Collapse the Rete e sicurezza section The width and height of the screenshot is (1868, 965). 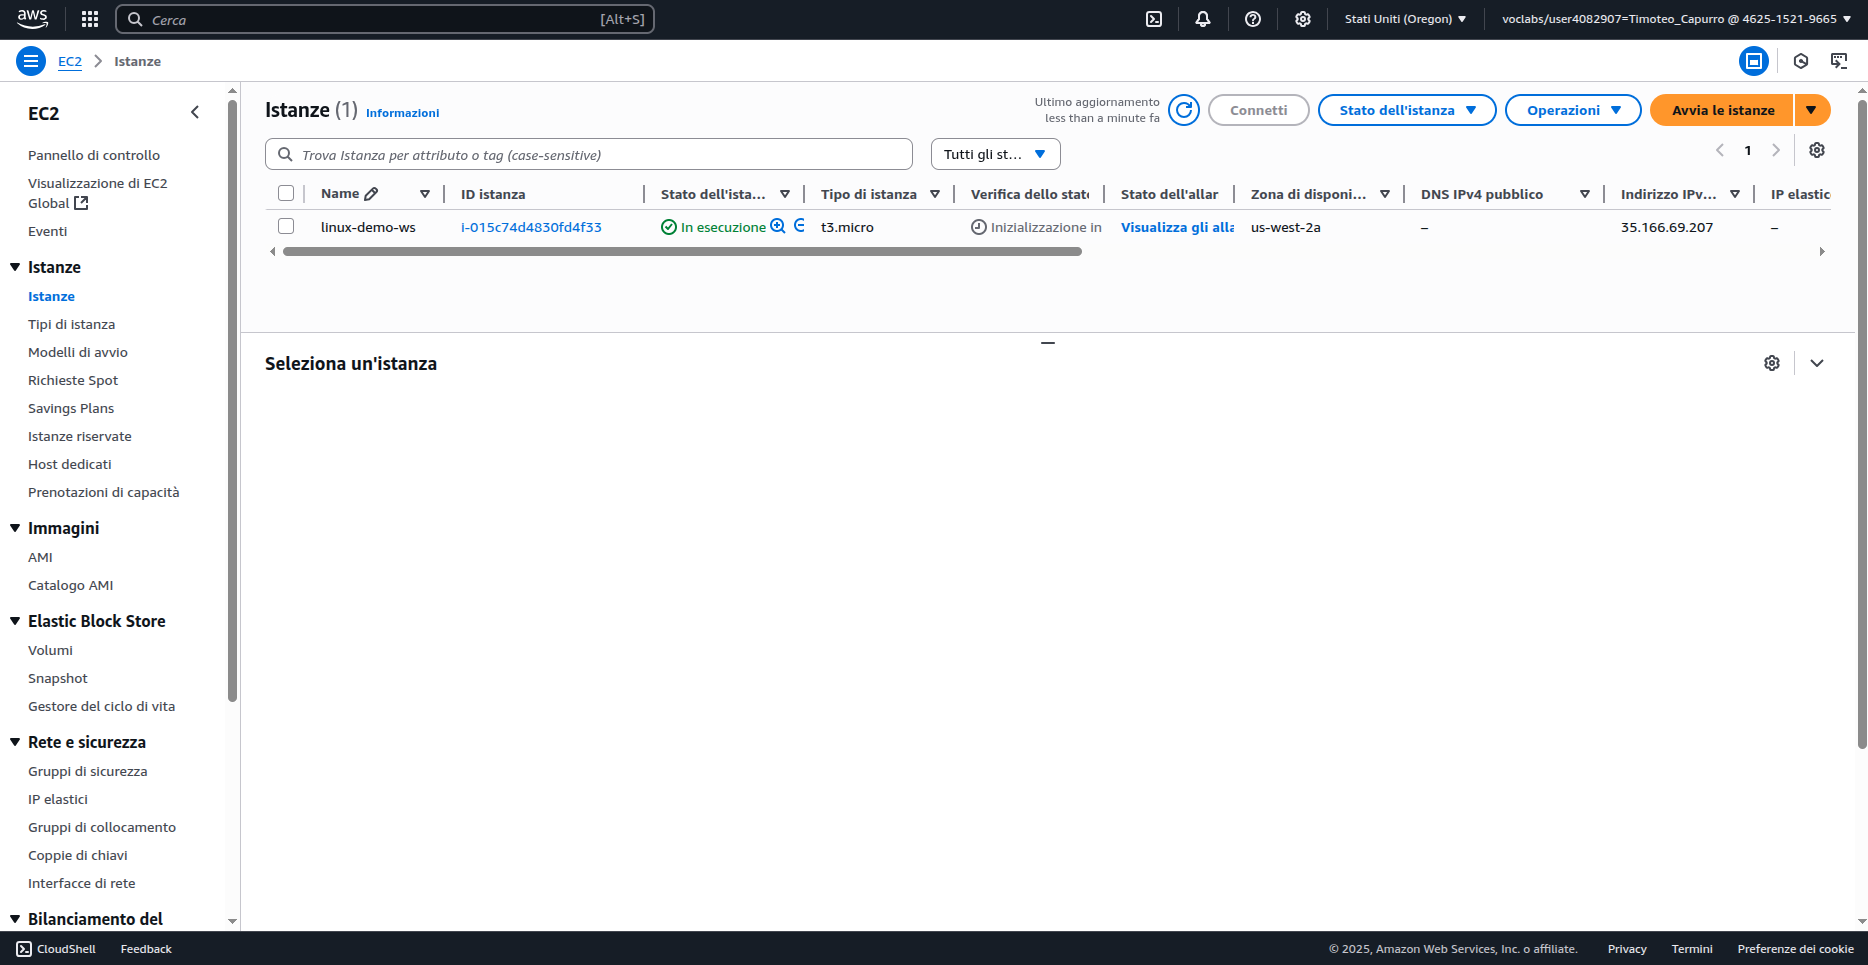15,742
